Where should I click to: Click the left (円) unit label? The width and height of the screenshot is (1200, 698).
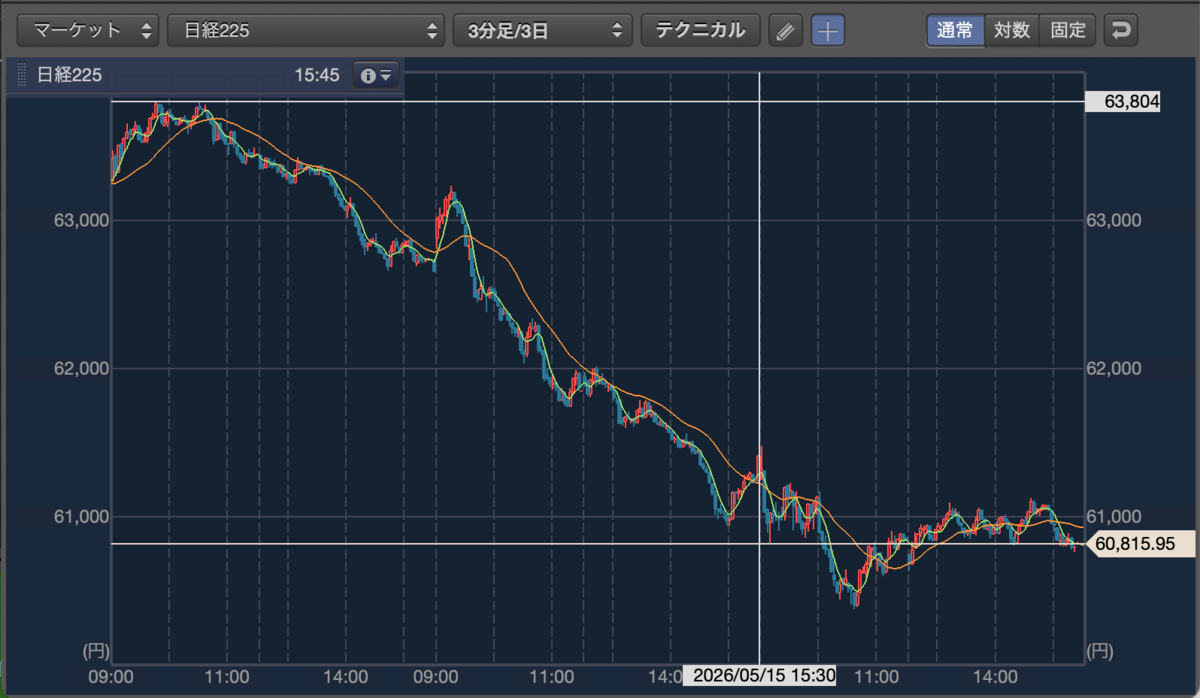point(94,651)
